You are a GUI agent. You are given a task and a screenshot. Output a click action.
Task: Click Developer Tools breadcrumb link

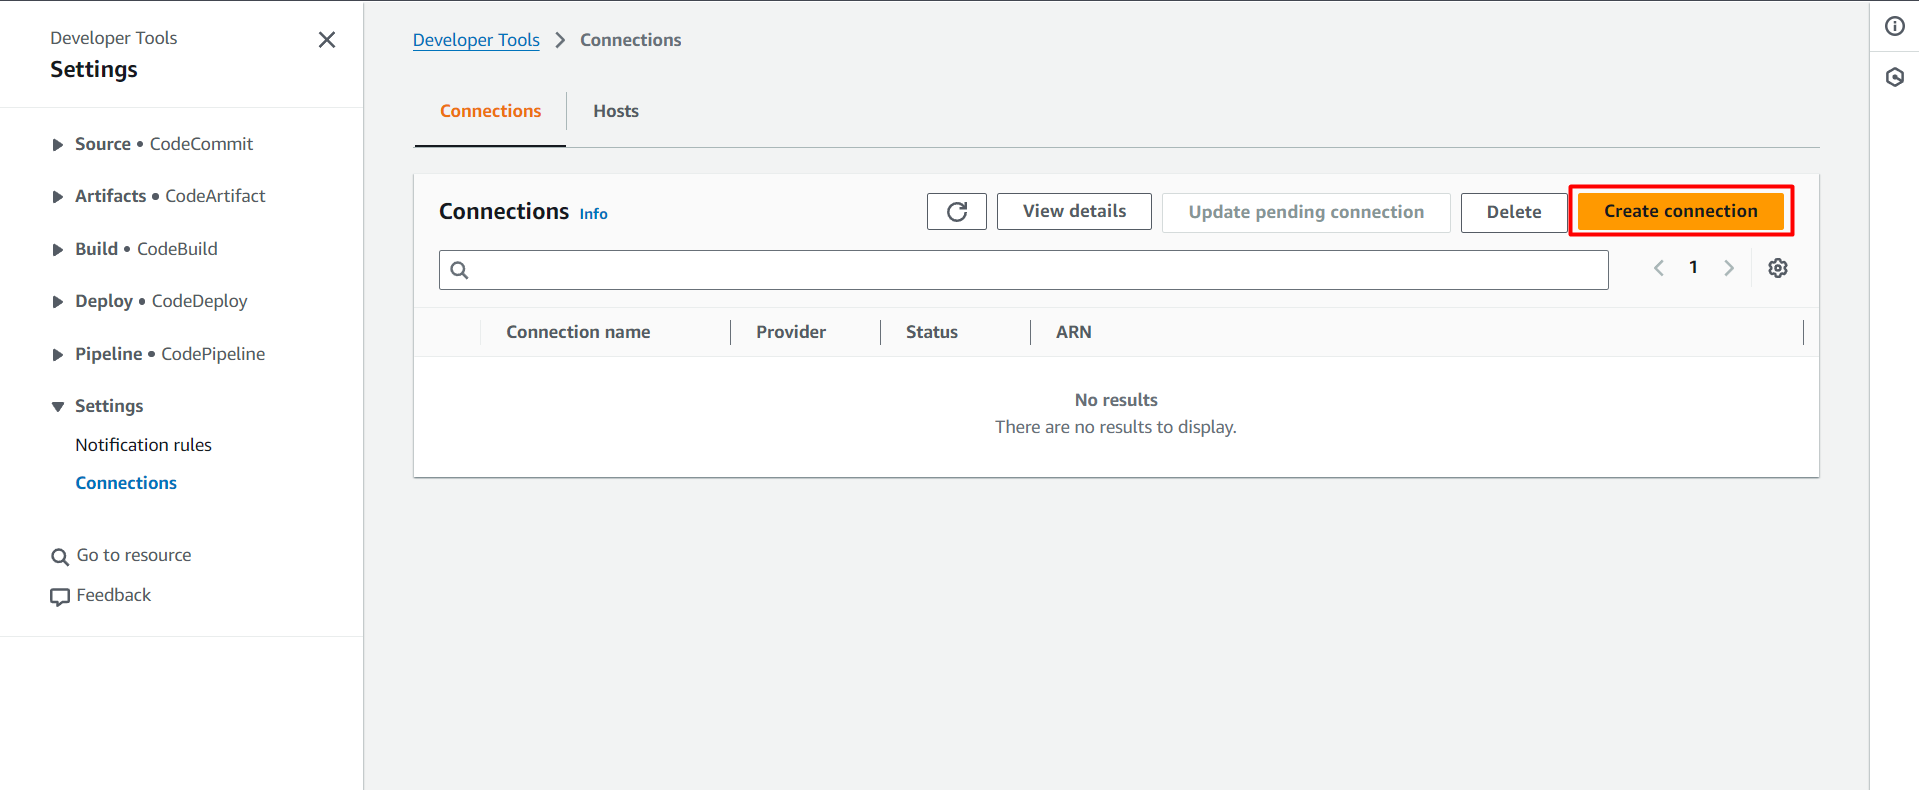tap(476, 40)
